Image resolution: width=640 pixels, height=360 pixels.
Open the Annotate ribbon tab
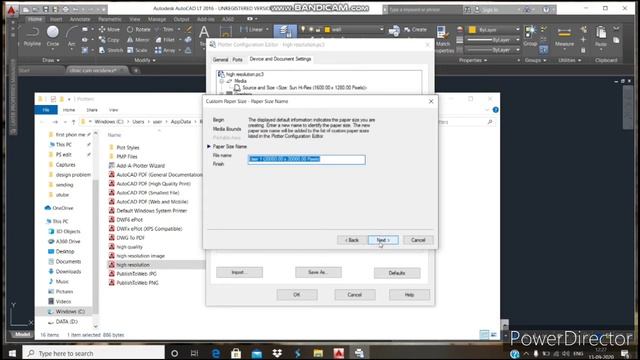80,19
